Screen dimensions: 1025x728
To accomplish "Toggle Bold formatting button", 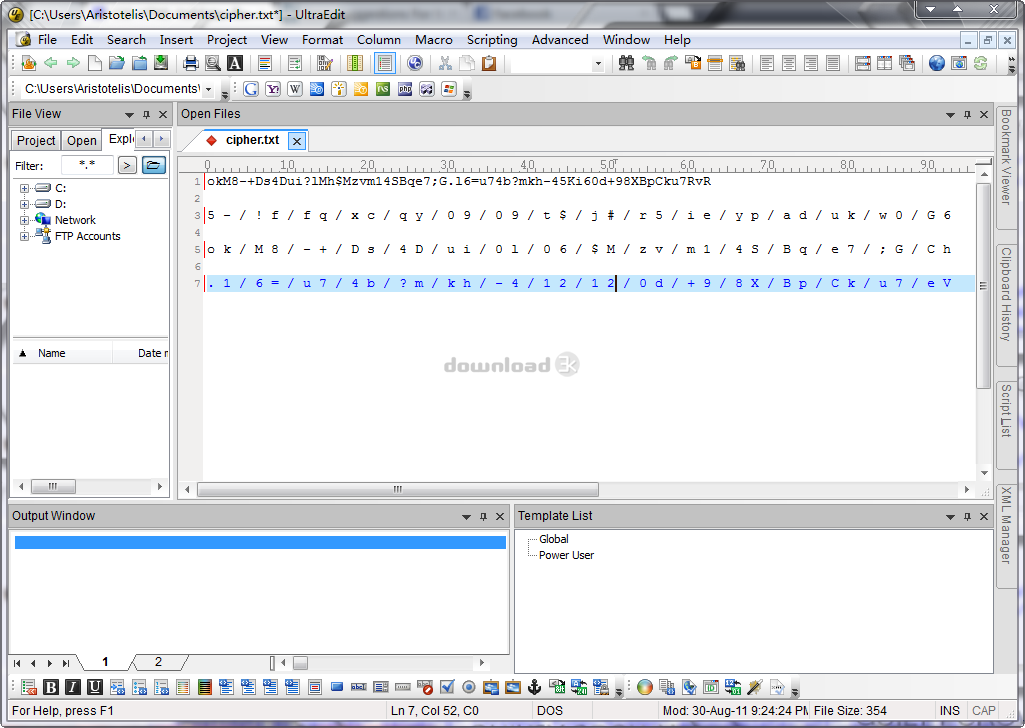I will click(50, 687).
